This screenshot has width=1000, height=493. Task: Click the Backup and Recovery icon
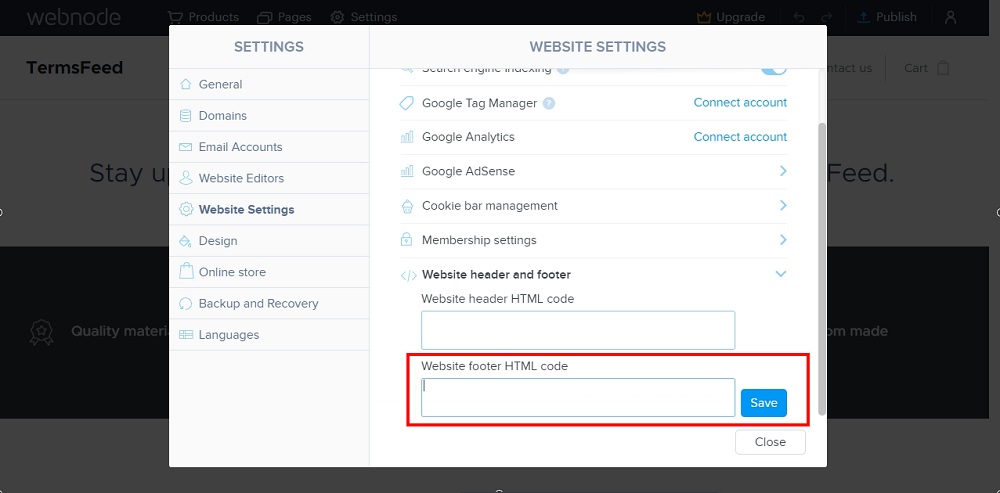(x=186, y=303)
